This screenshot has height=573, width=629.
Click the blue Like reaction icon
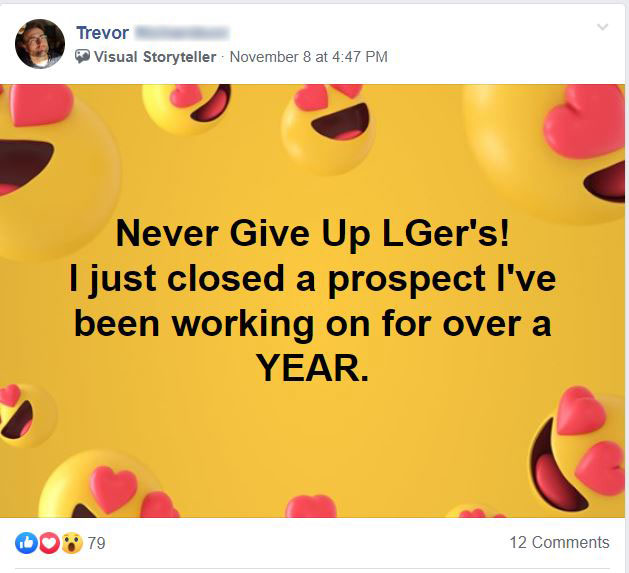coord(26,543)
